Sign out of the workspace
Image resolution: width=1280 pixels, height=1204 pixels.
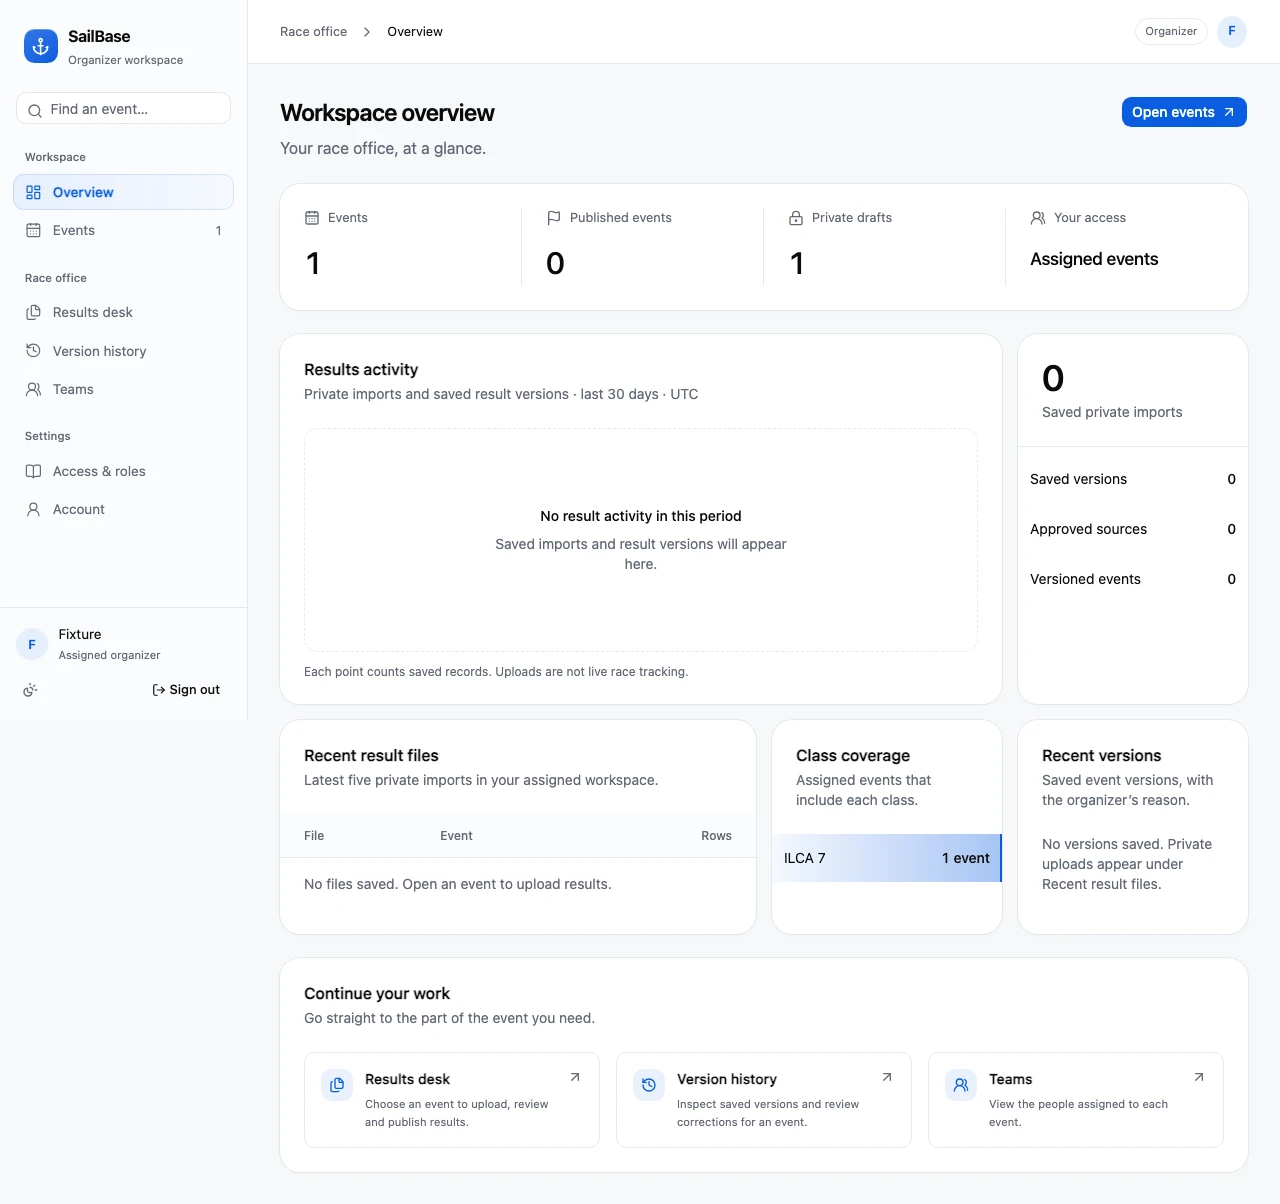click(x=186, y=690)
